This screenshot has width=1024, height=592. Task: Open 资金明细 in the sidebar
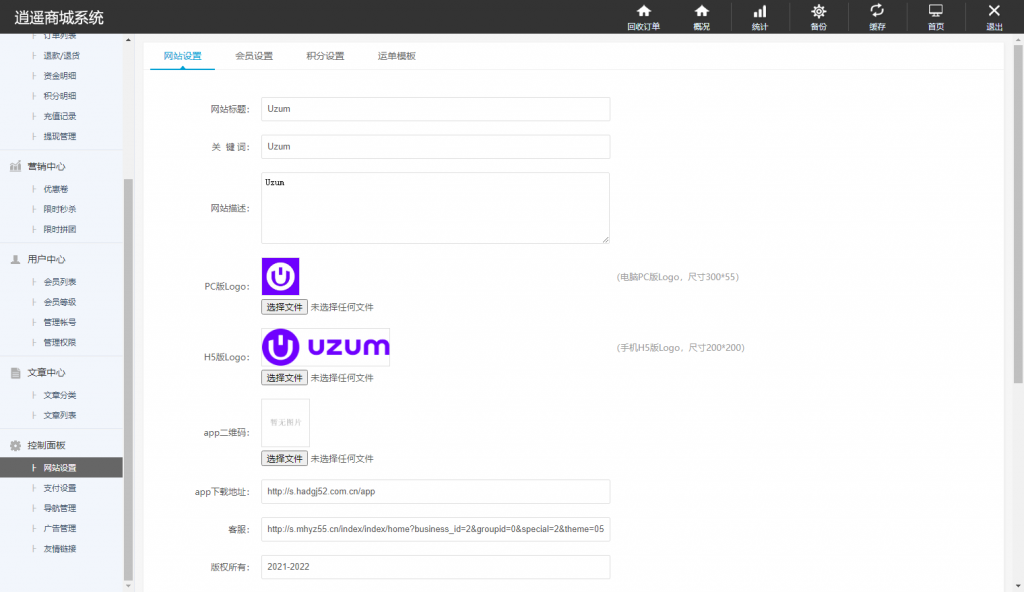pyautogui.click(x=60, y=76)
